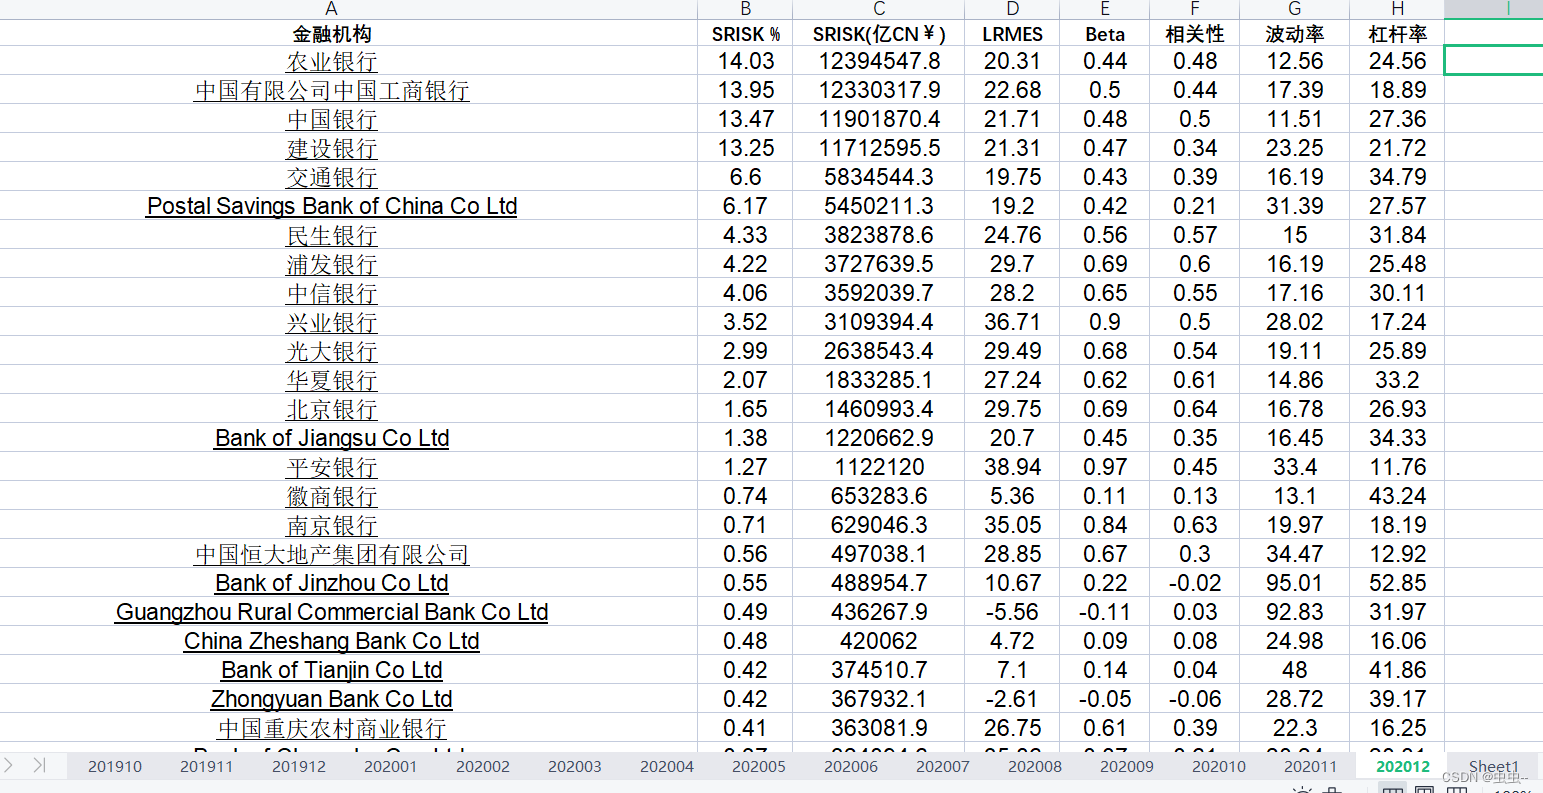
Task: Open the 农业银行 hyperlink
Action: 332,62
